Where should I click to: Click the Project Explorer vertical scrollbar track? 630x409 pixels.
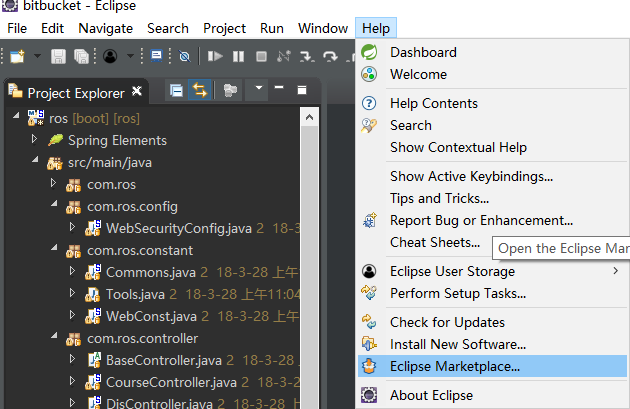click(x=309, y=267)
